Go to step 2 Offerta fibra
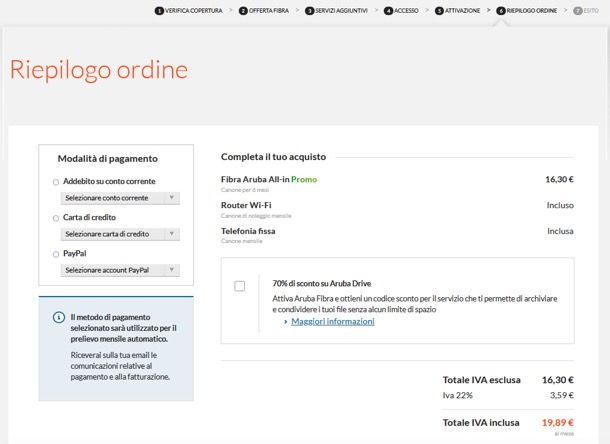 [x=264, y=11]
